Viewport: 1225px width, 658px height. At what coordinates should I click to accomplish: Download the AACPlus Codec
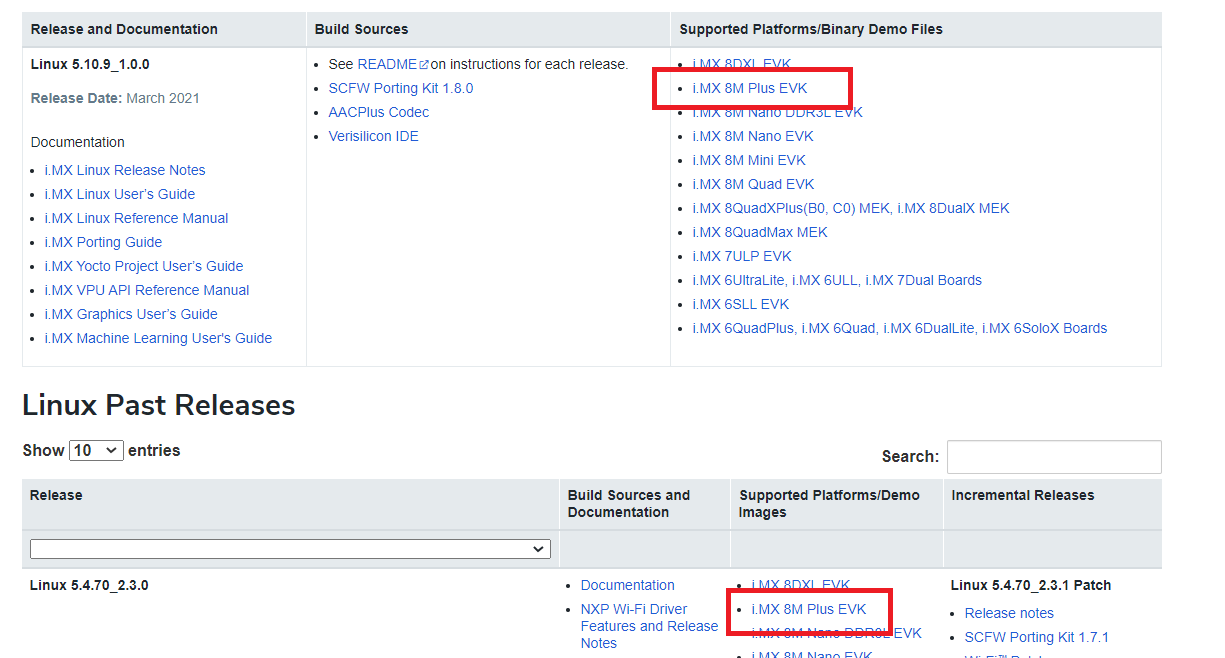tap(378, 112)
